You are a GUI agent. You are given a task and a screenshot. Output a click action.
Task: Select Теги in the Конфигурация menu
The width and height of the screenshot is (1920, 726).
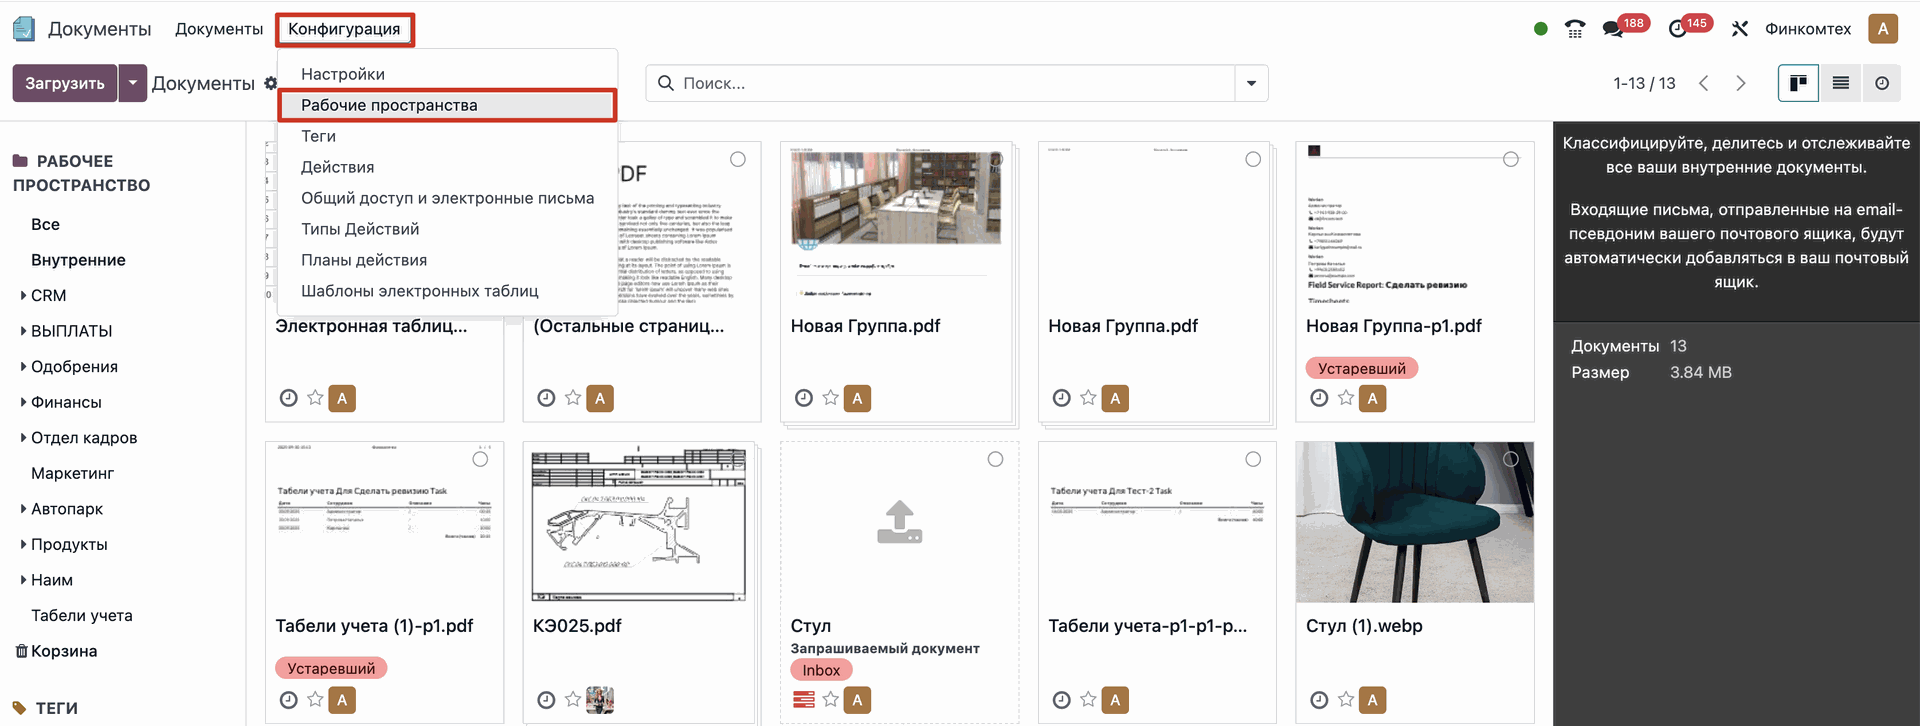click(x=318, y=136)
